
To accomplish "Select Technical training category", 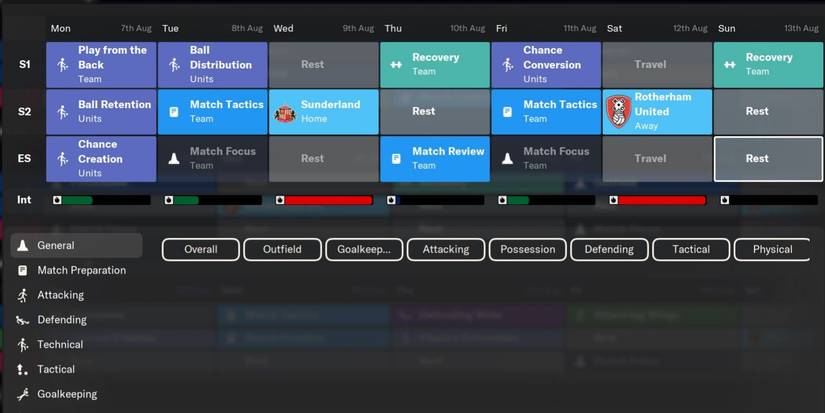I will click(76, 345).
